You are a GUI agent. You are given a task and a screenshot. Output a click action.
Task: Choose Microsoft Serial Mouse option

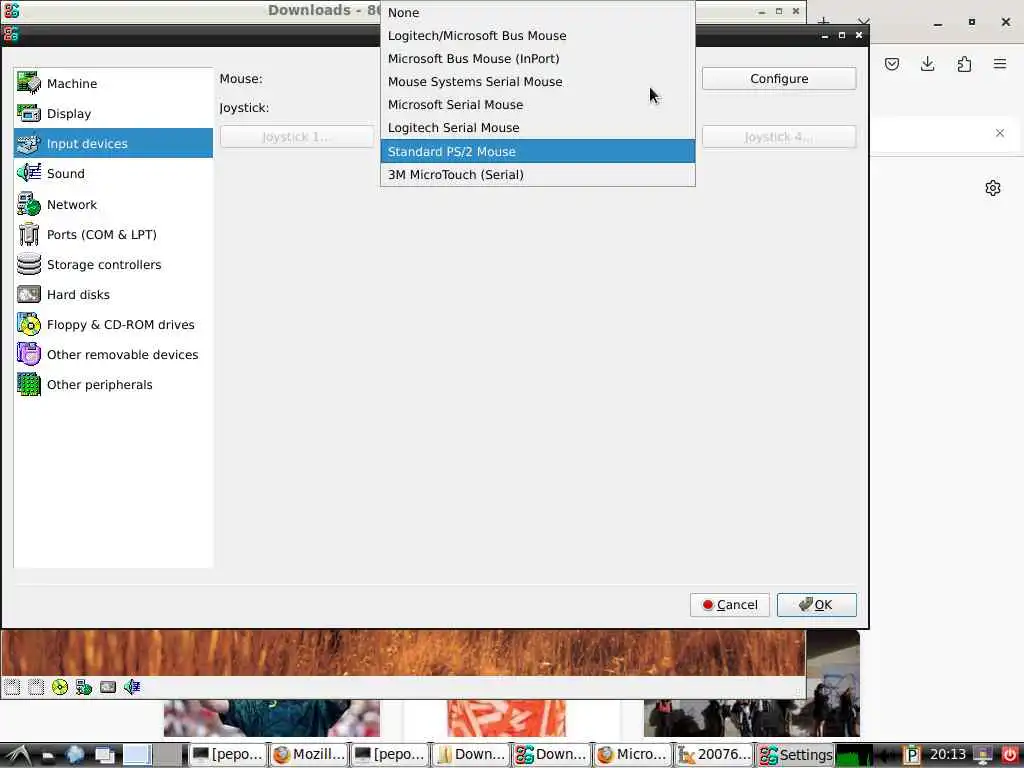click(x=537, y=104)
